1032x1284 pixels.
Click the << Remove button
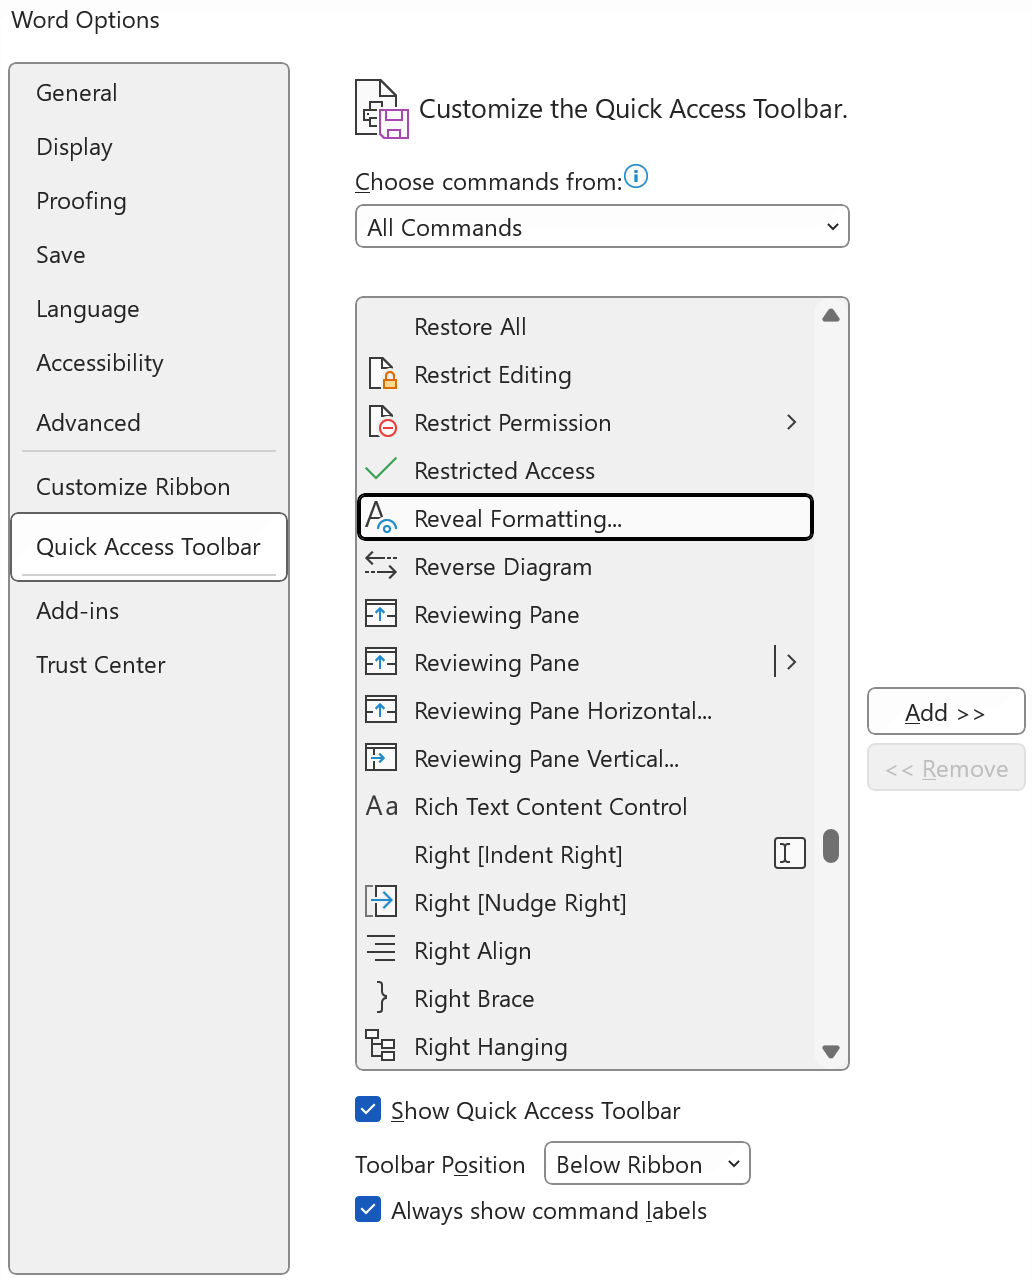point(946,768)
